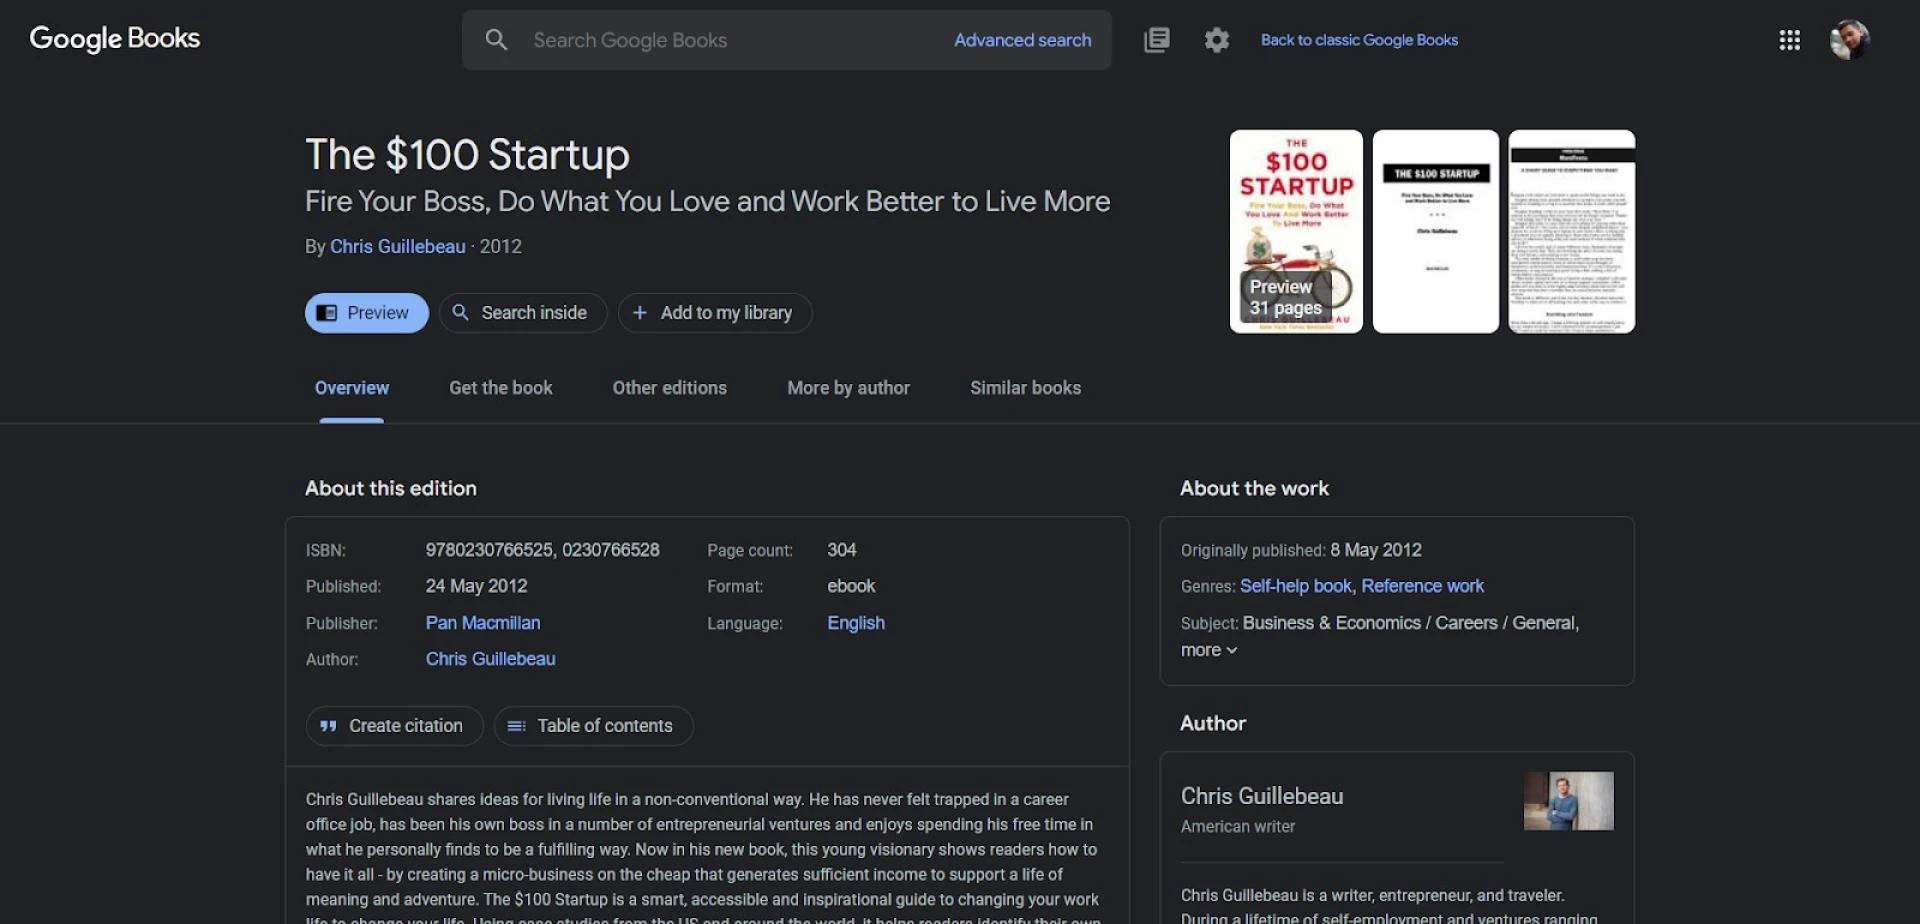Select the More by author tab
Screen dimensions: 1920x924
(848, 388)
